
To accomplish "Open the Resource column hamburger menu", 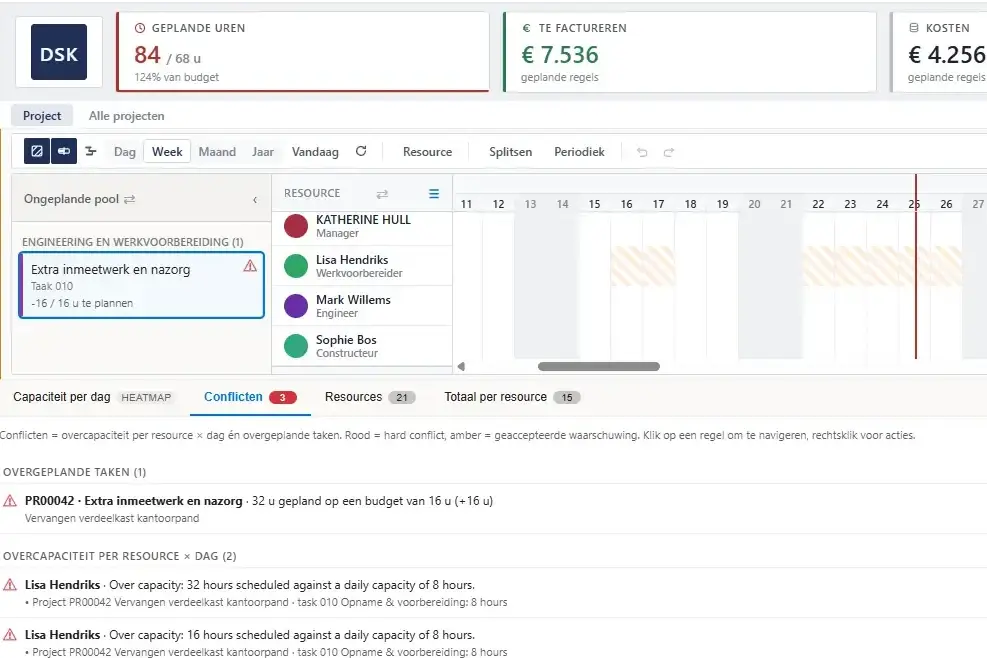I will point(434,194).
